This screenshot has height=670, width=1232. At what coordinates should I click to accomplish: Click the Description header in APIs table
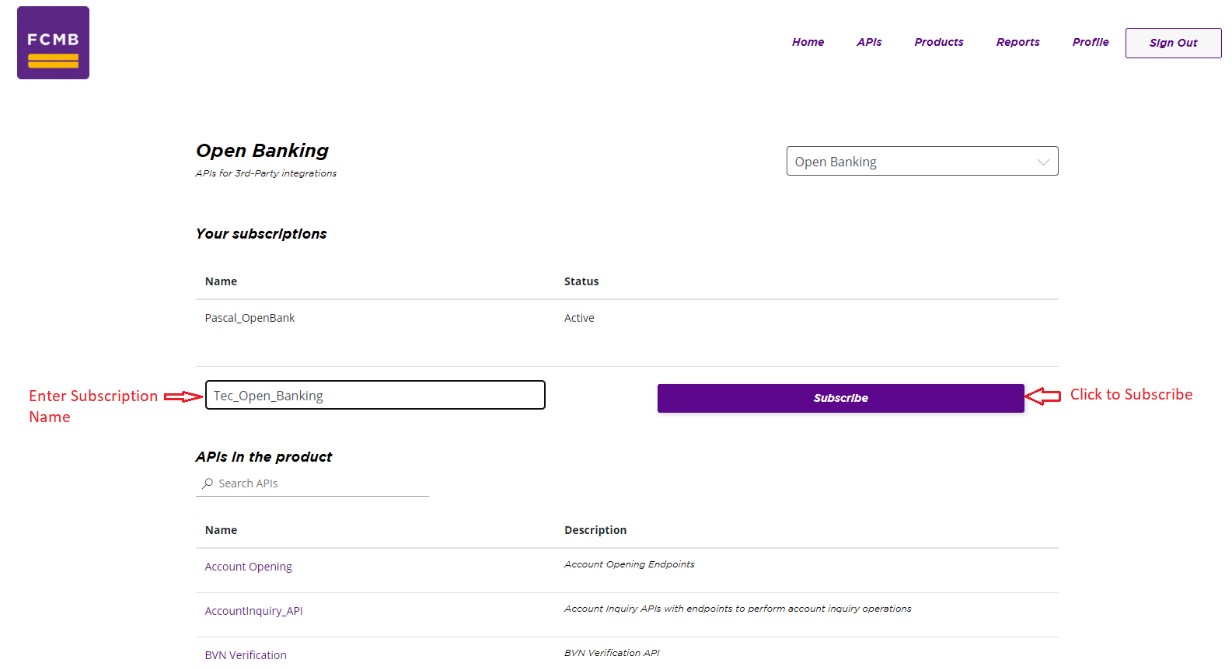595,530
